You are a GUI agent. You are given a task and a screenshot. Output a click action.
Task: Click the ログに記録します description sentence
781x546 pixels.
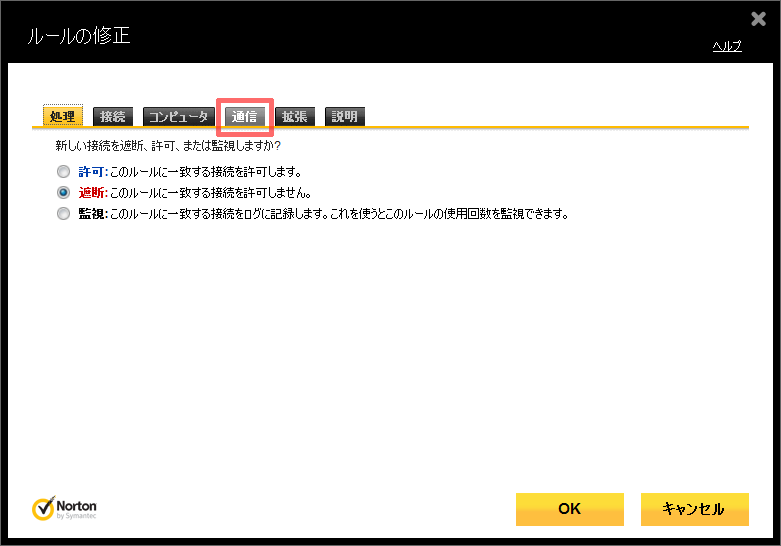[x=340, y=213]
